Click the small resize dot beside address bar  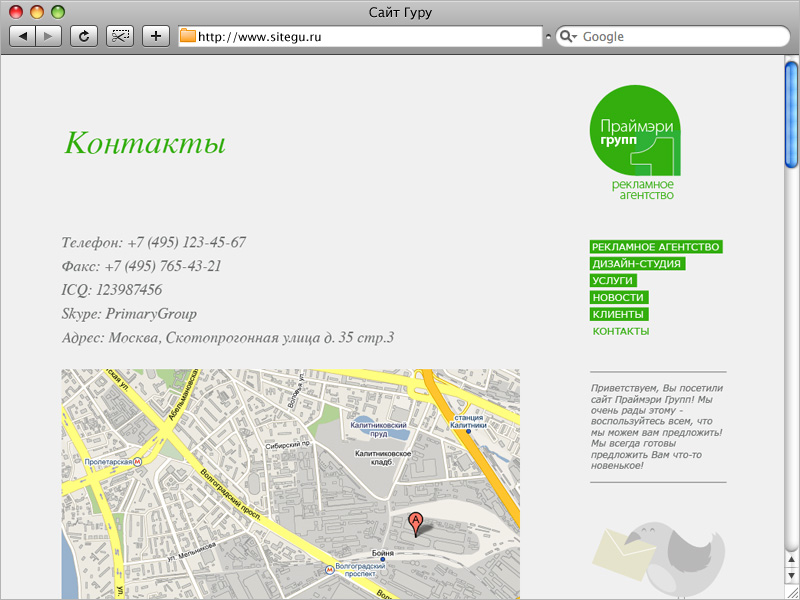tap(548, 37)
